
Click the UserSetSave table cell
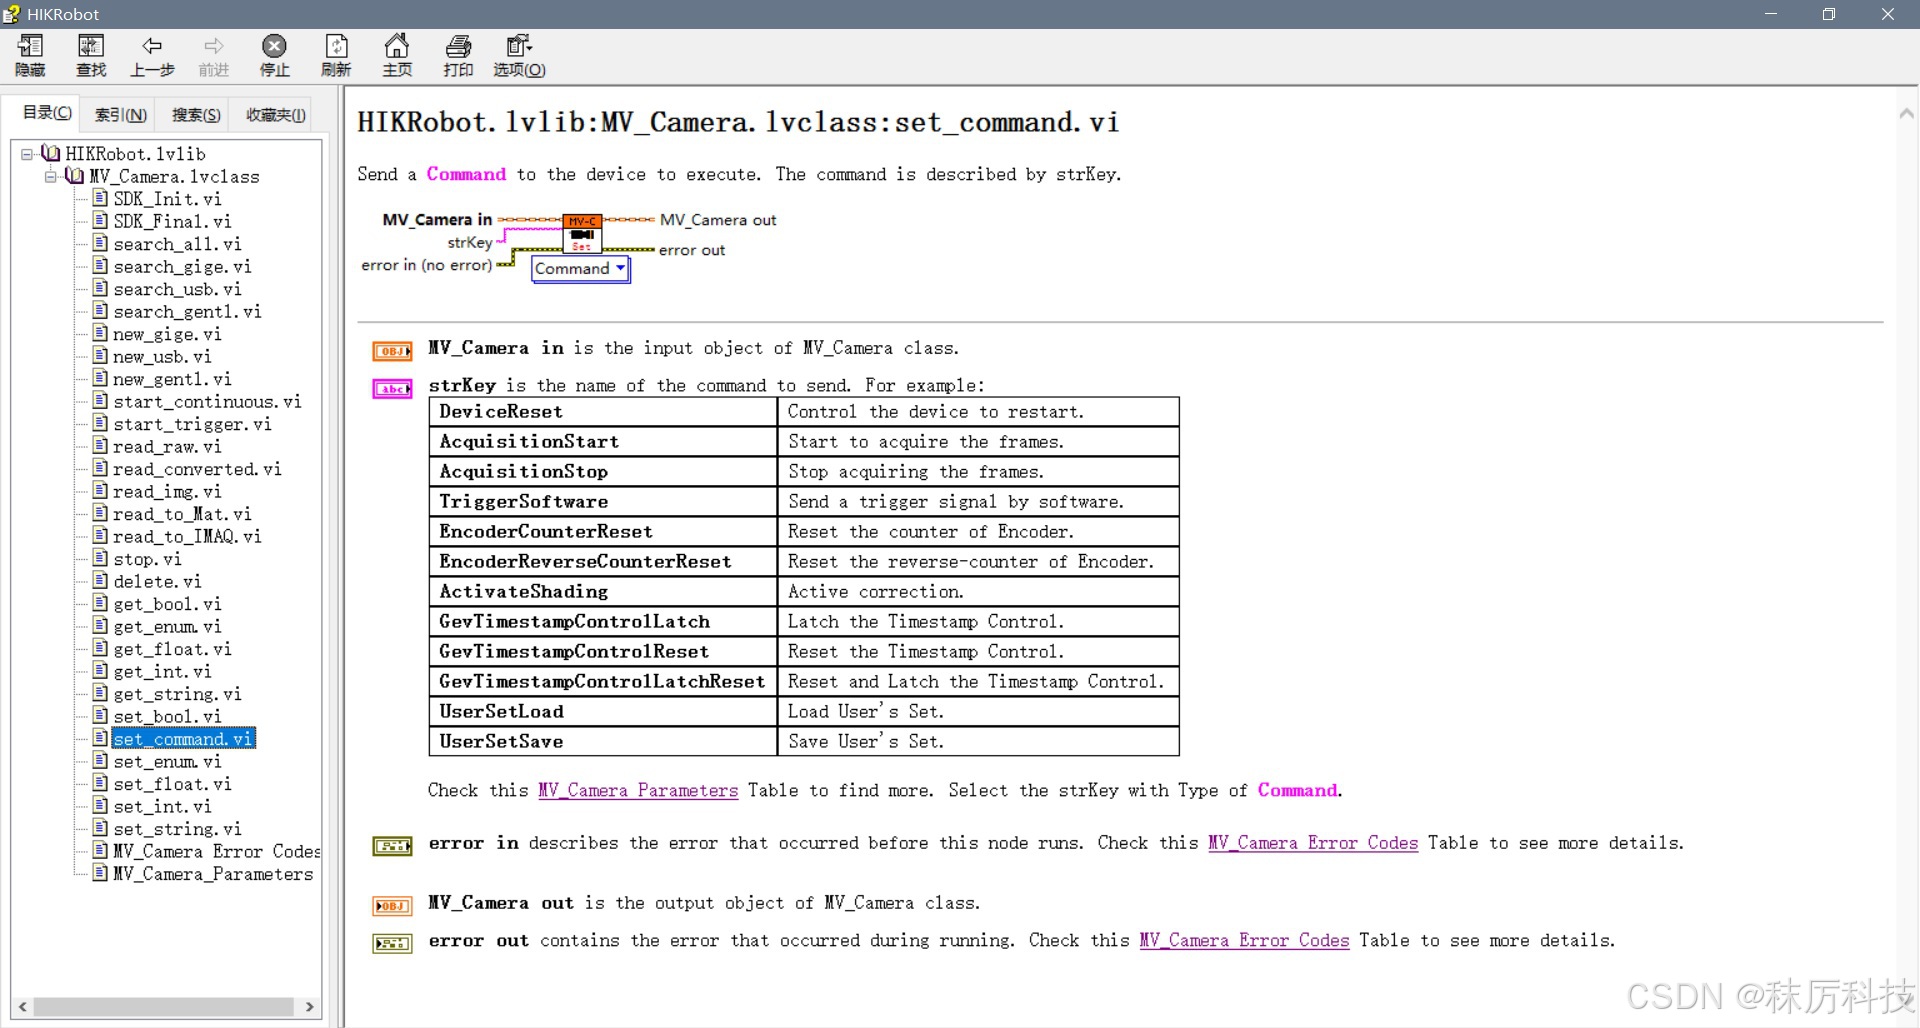click(603, 742)
